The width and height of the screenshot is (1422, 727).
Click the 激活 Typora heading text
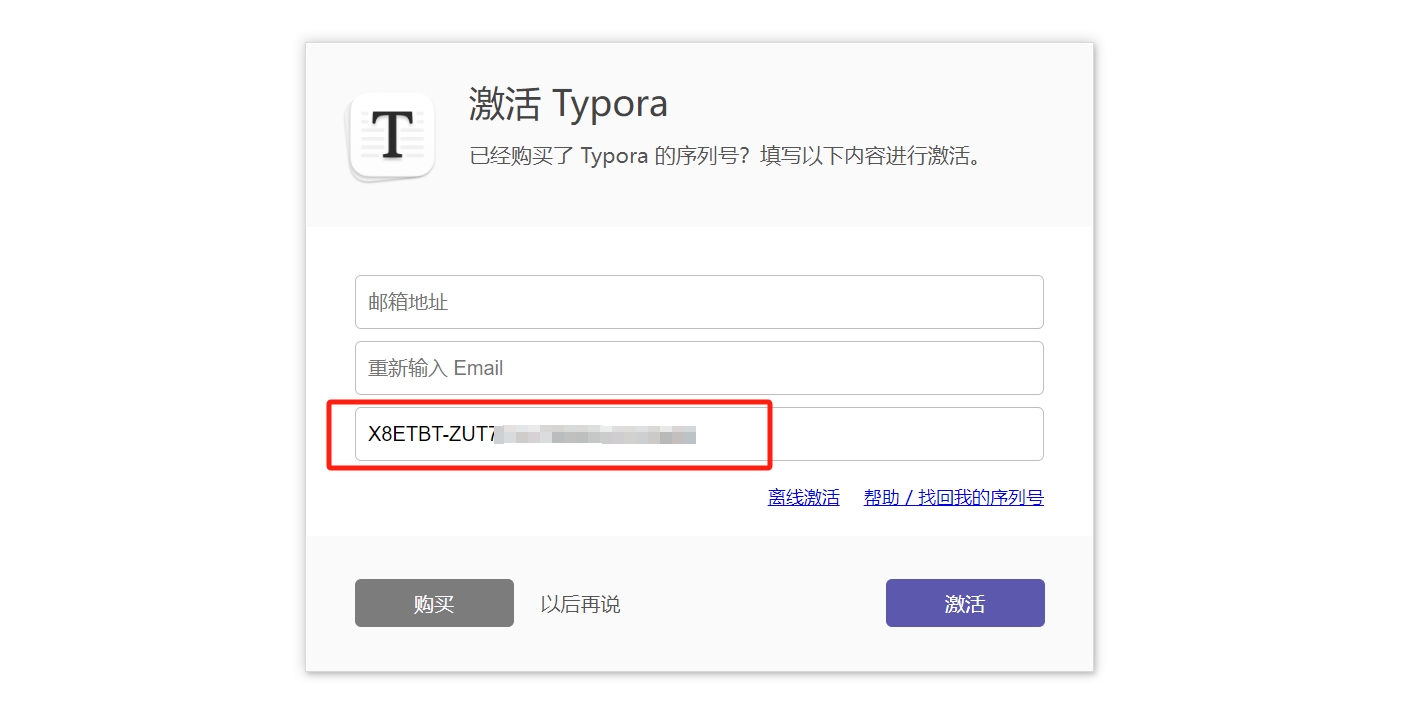pos(568,104)
